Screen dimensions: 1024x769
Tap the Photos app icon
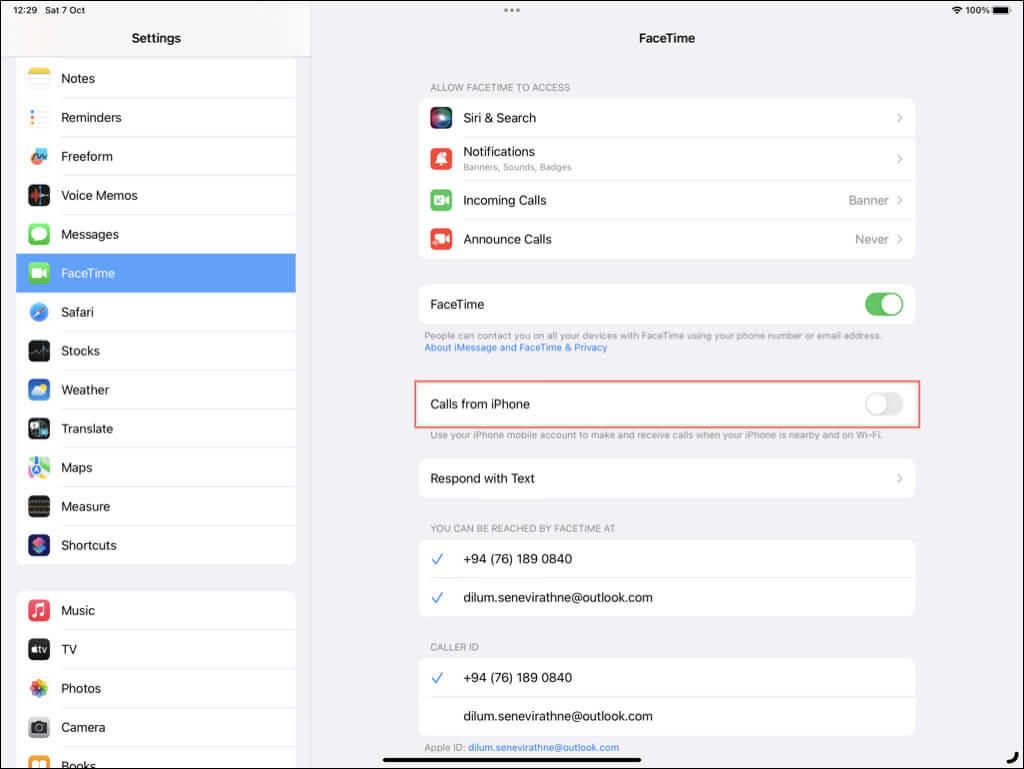click(x=39, y=688)
